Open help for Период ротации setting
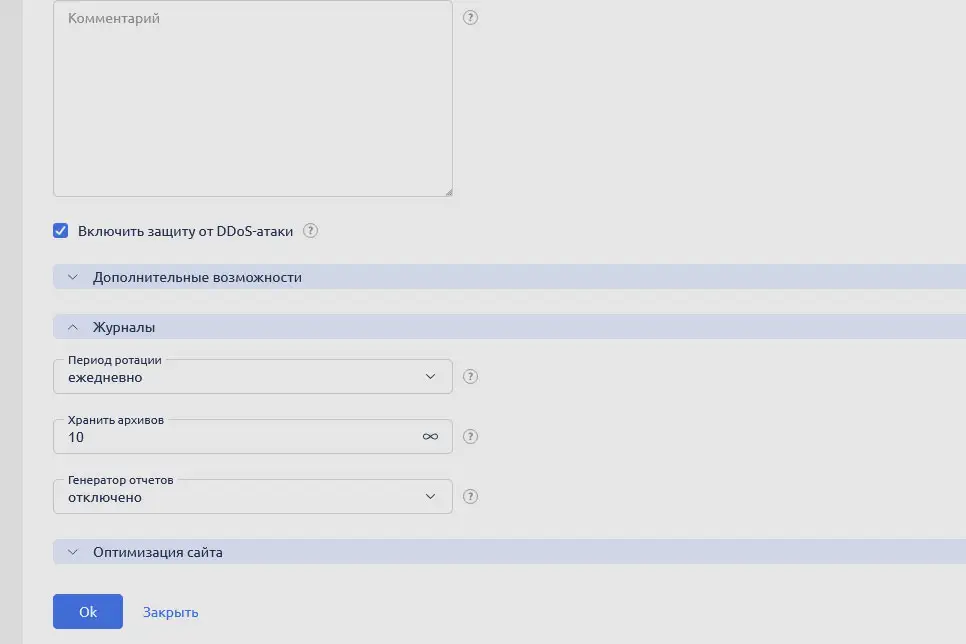The height and width of the screenshot is (644, 966). click(x=470, y=376)
